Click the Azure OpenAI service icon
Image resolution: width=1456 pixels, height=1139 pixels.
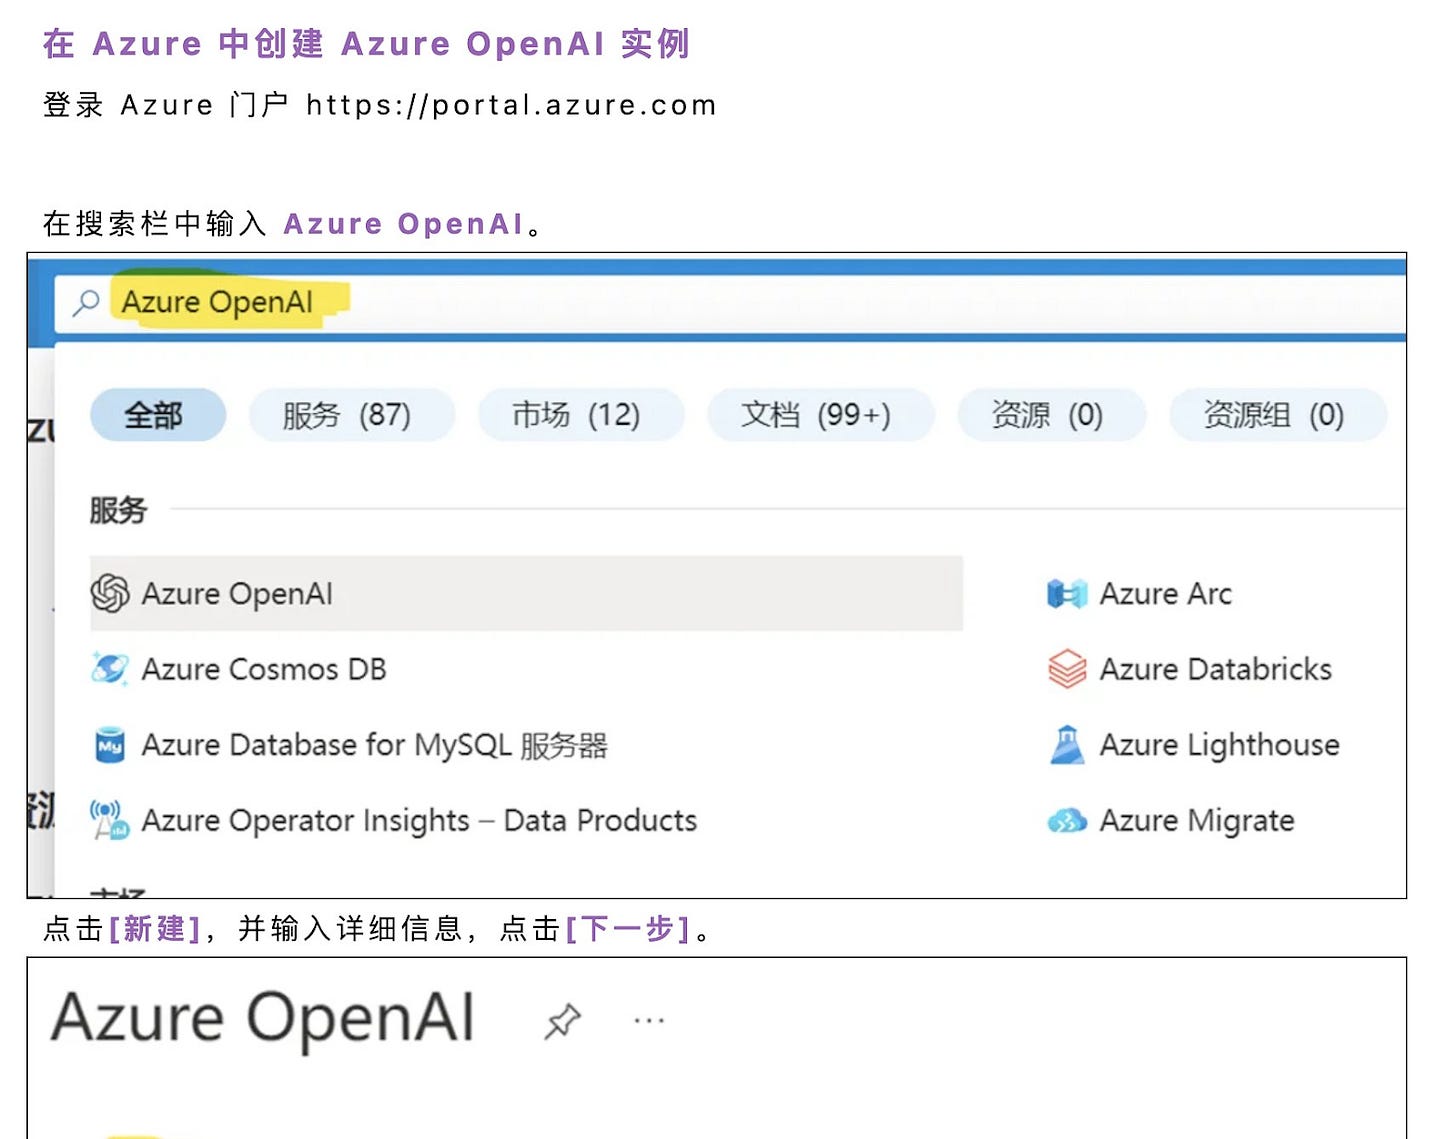(x=110, y=593)
